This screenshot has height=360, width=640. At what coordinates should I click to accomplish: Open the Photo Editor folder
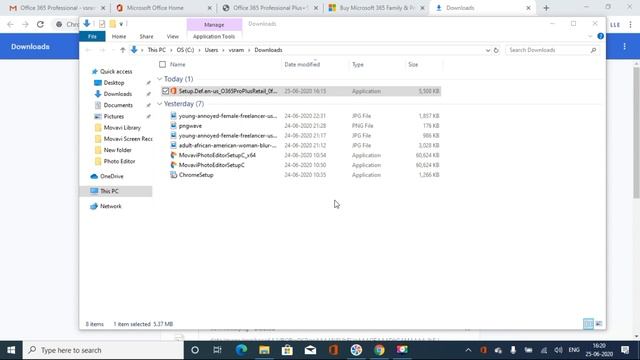[x=119, y=161]
